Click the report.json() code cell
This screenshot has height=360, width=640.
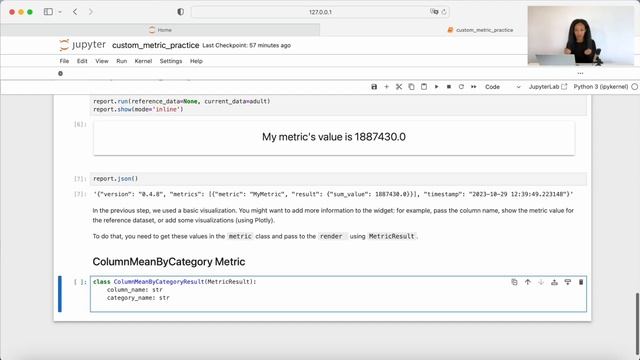tap(338, 179)
